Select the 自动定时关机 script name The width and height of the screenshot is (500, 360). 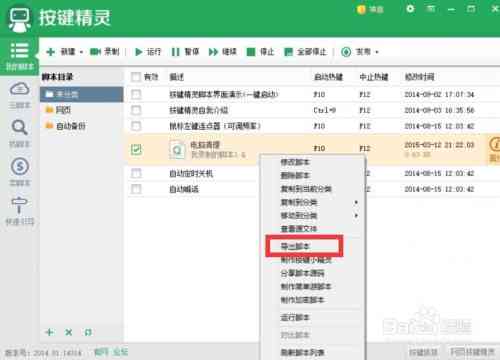point(191,173)
